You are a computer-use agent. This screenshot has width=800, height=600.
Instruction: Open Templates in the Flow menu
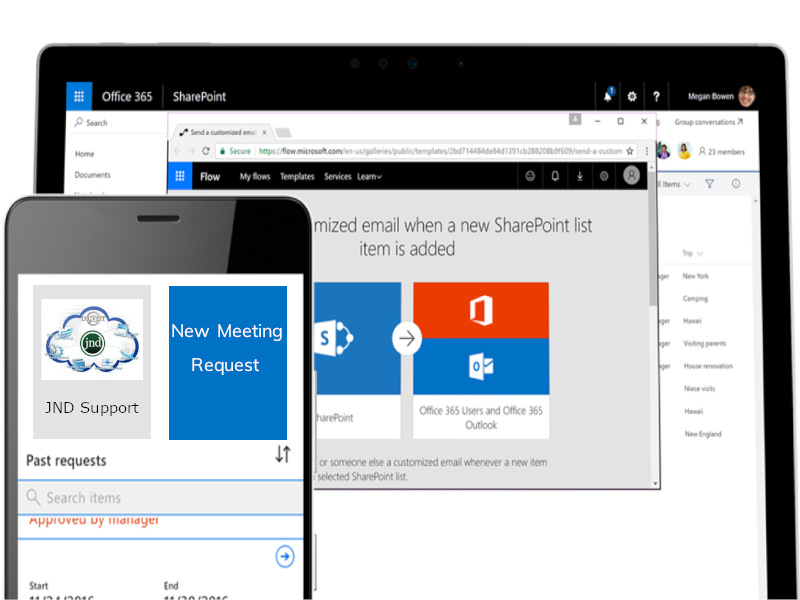pos(297,177)
